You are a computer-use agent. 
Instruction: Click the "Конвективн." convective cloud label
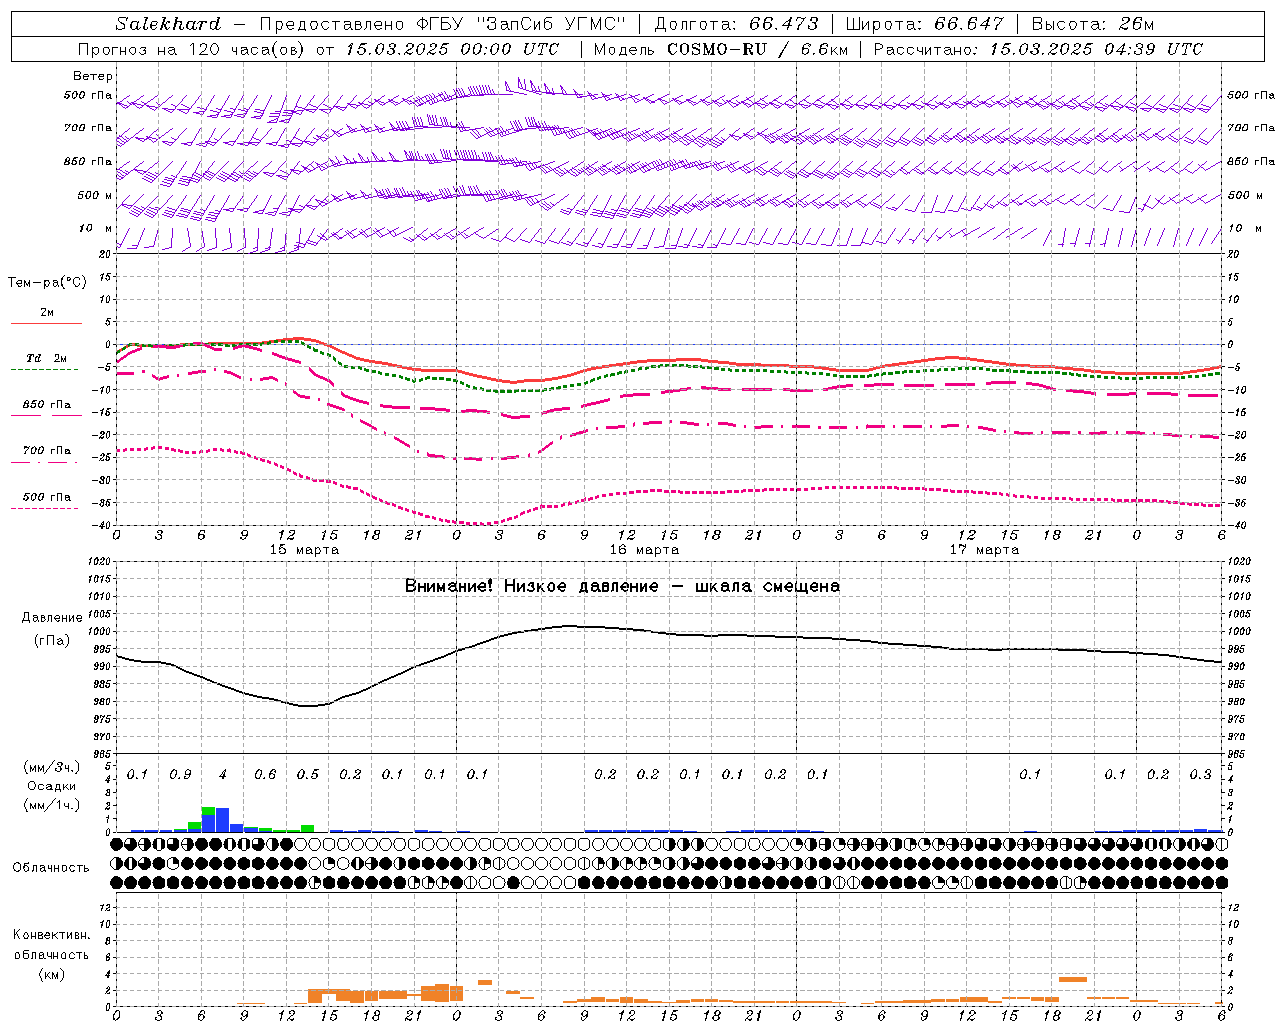tap(51, 935)
